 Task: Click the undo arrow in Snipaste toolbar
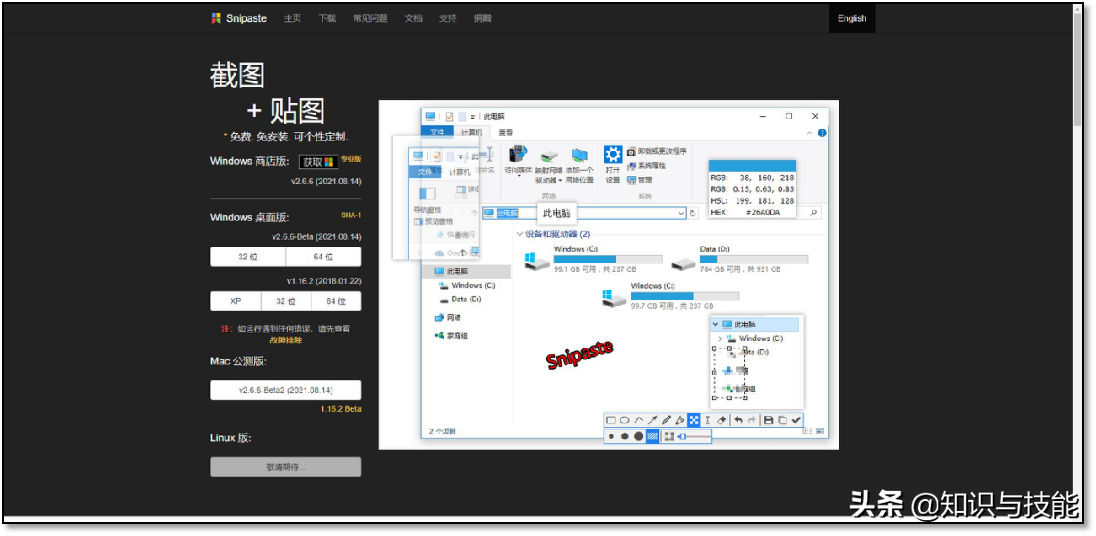[739, 420]
